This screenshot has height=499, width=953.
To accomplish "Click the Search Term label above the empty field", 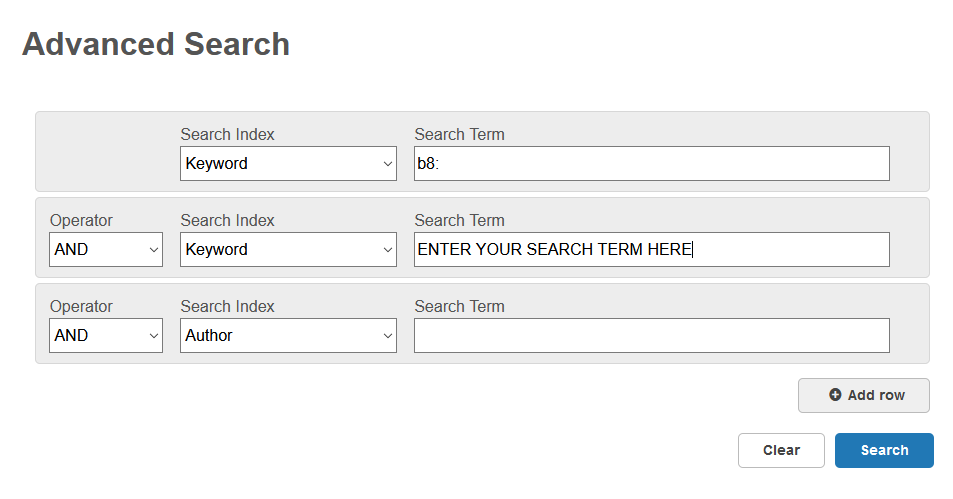I will (x=459, y=306).
